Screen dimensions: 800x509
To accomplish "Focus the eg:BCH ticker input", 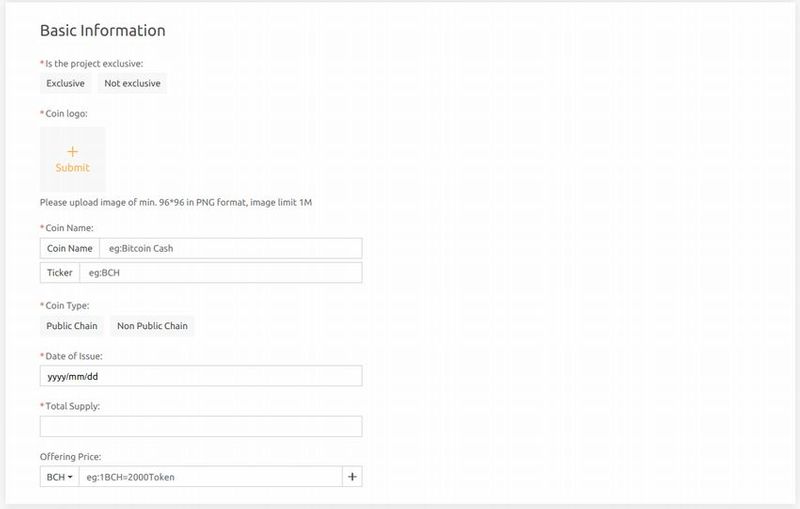I will point(220,272).
